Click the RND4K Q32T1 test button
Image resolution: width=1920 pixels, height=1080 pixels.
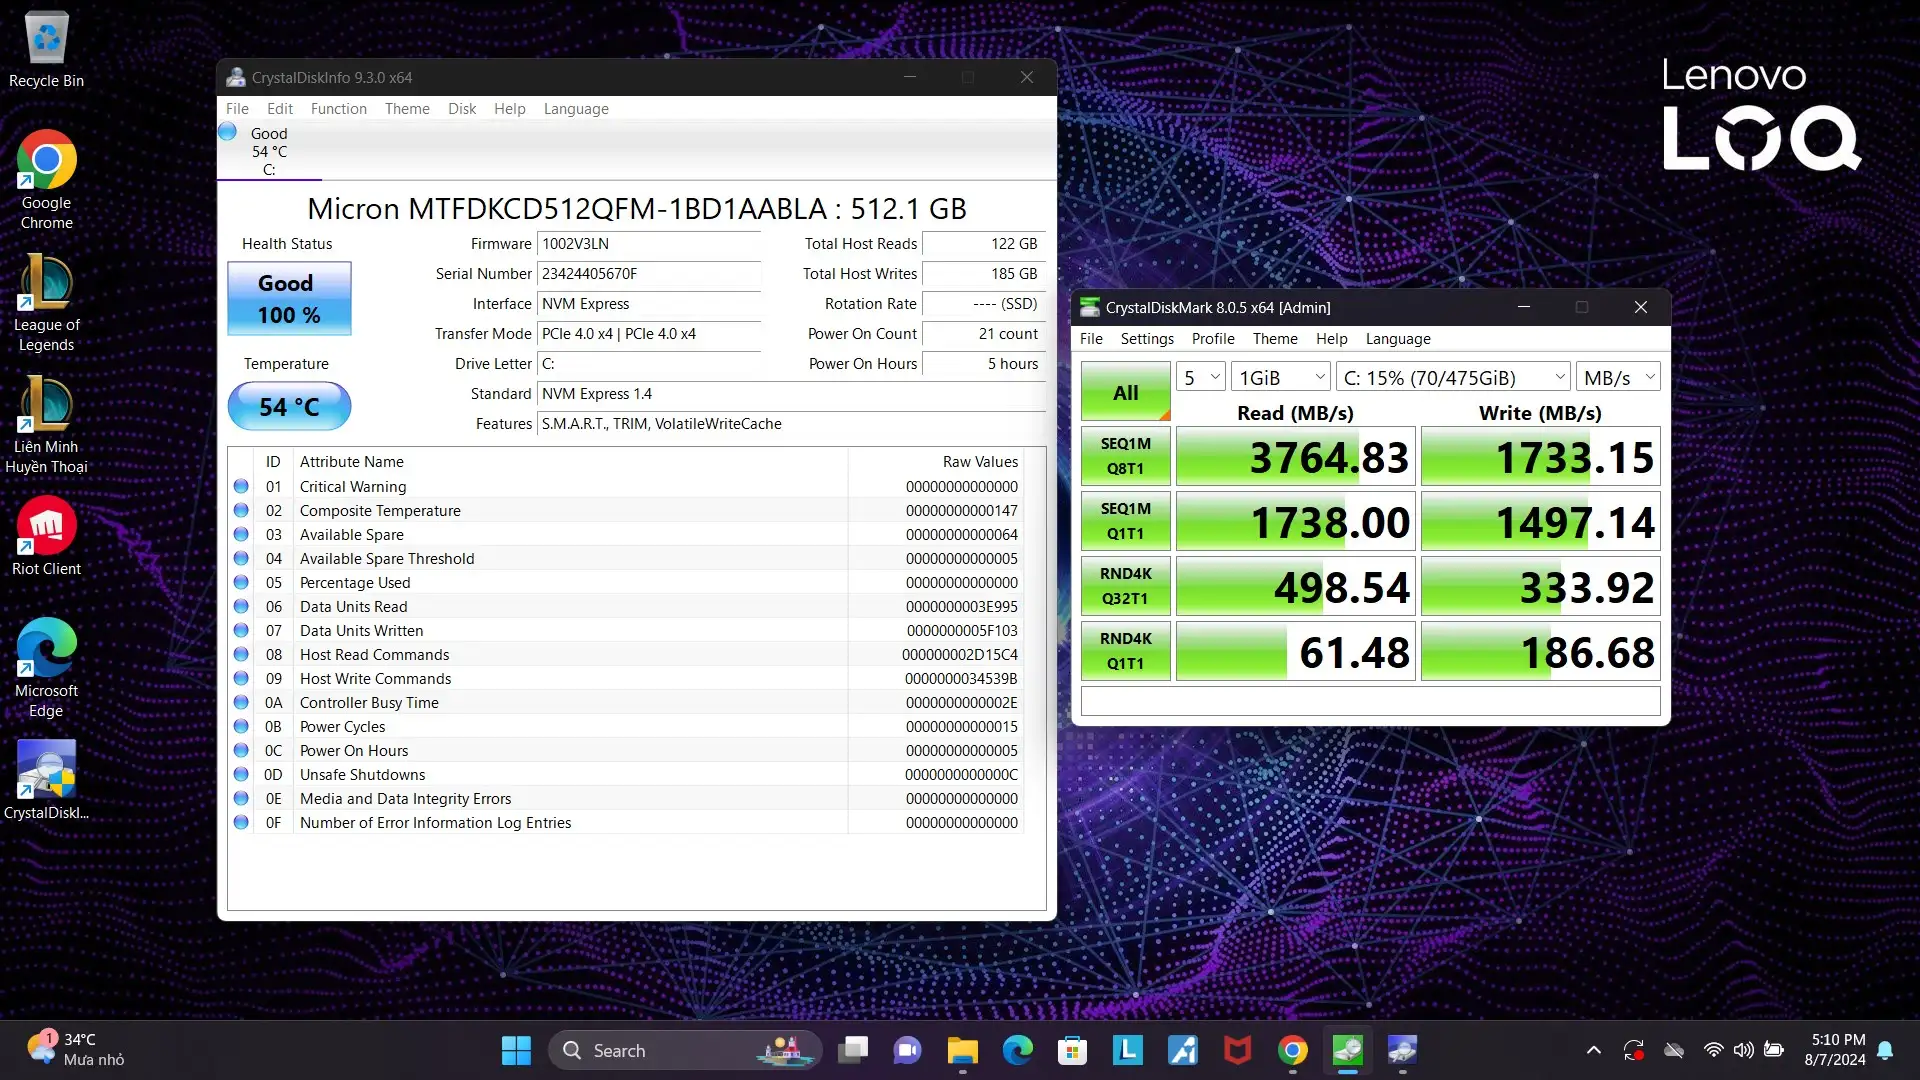[1125, 586]
